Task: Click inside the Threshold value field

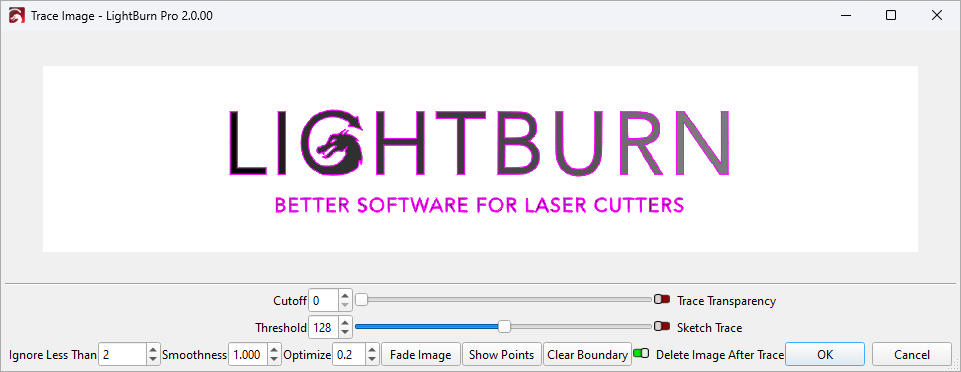Action: [x=324, y=327]
